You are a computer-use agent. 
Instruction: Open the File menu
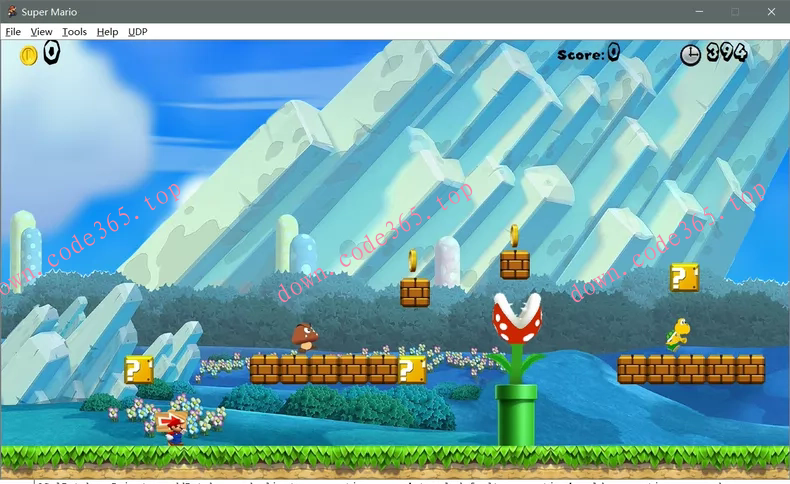point(13,32)
